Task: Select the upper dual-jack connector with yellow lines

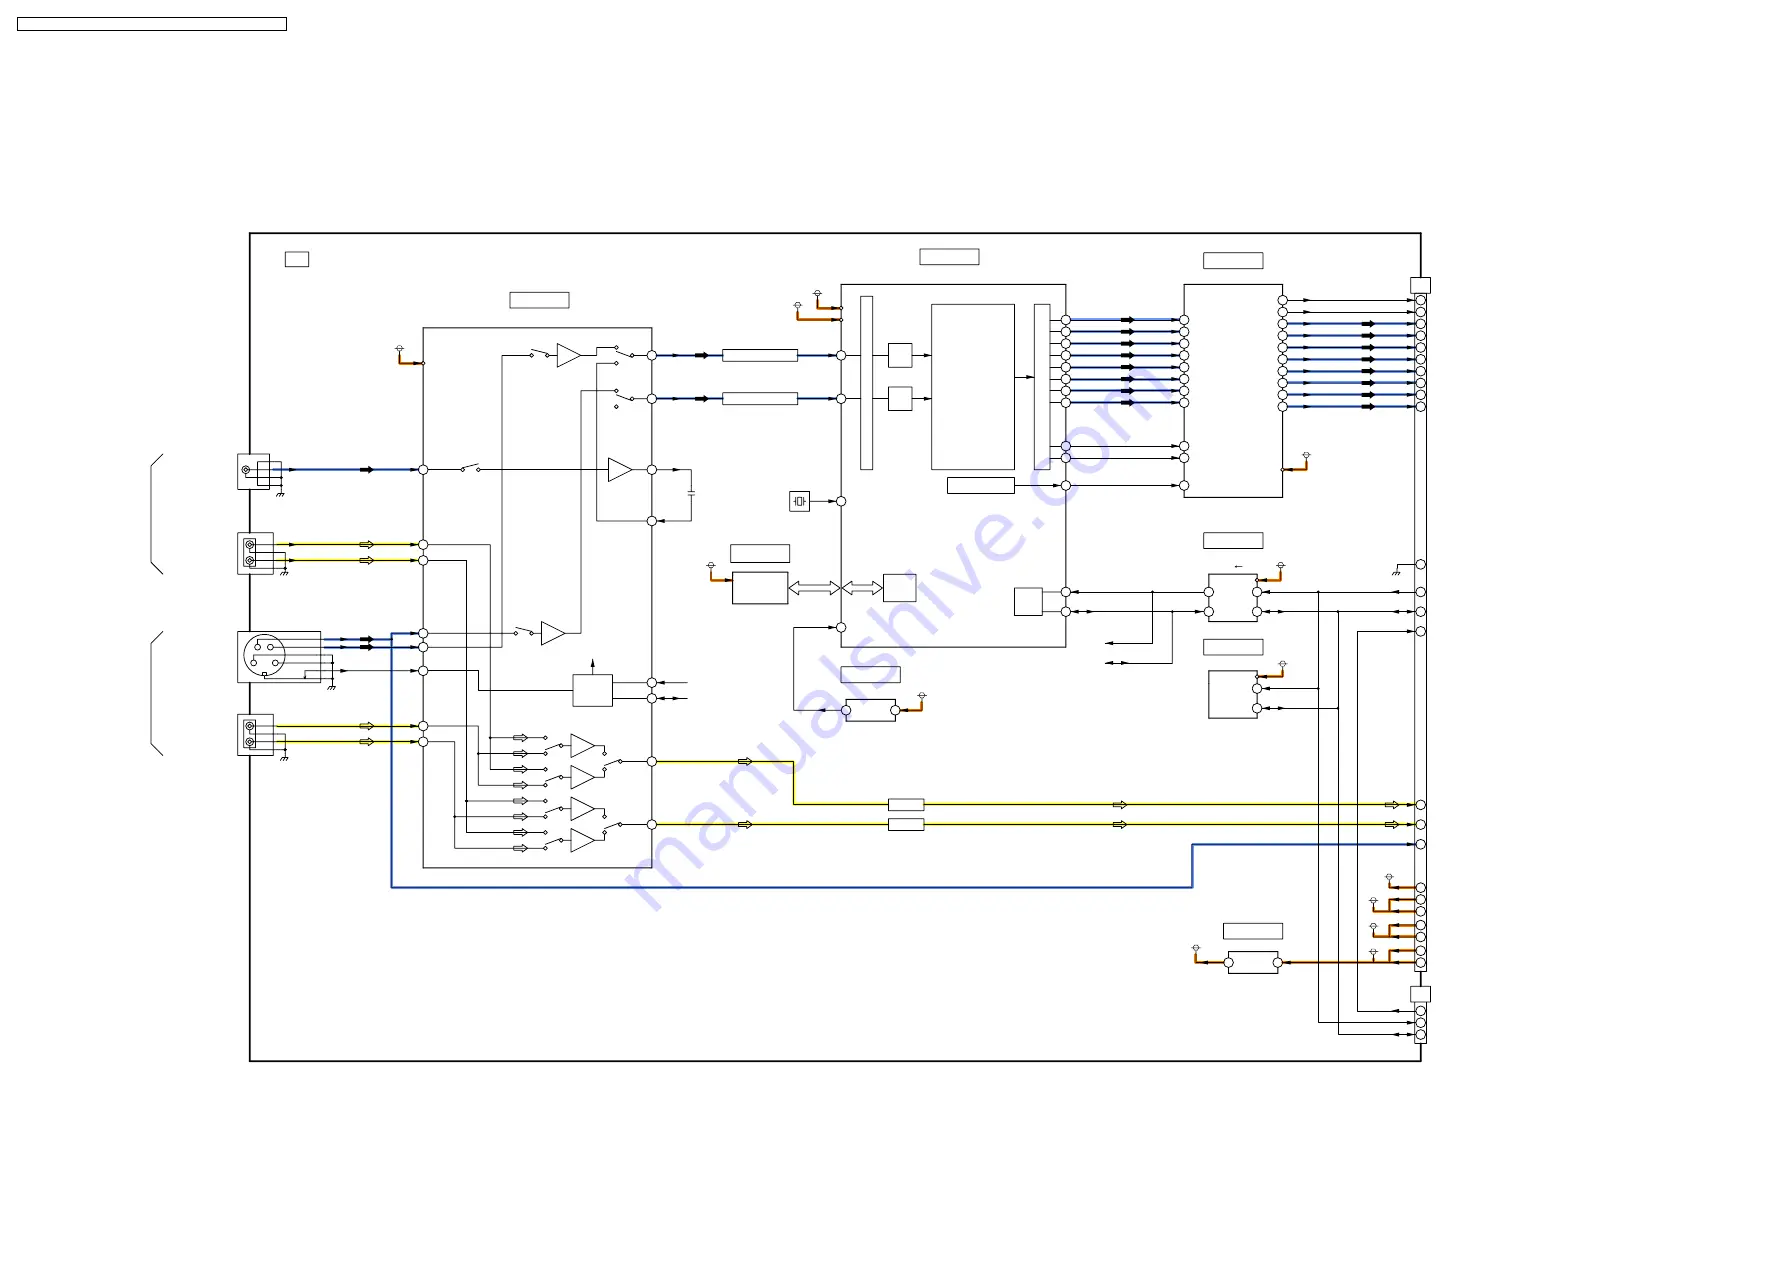Action: (255, 553)
